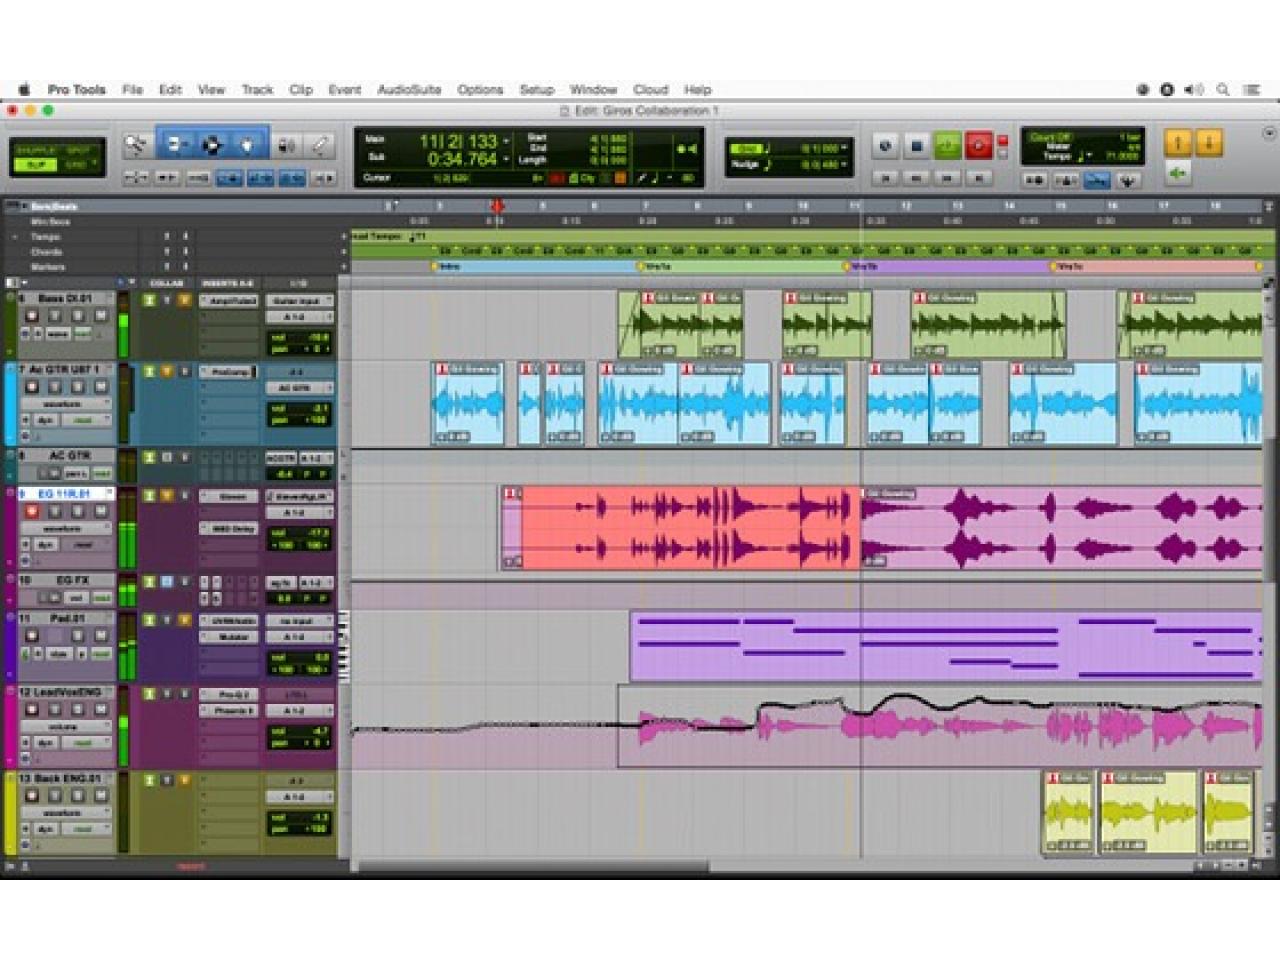Open the Edit window menu arrow at top right
This screenshot has height=960, width=1280.
click(1269, 133)
